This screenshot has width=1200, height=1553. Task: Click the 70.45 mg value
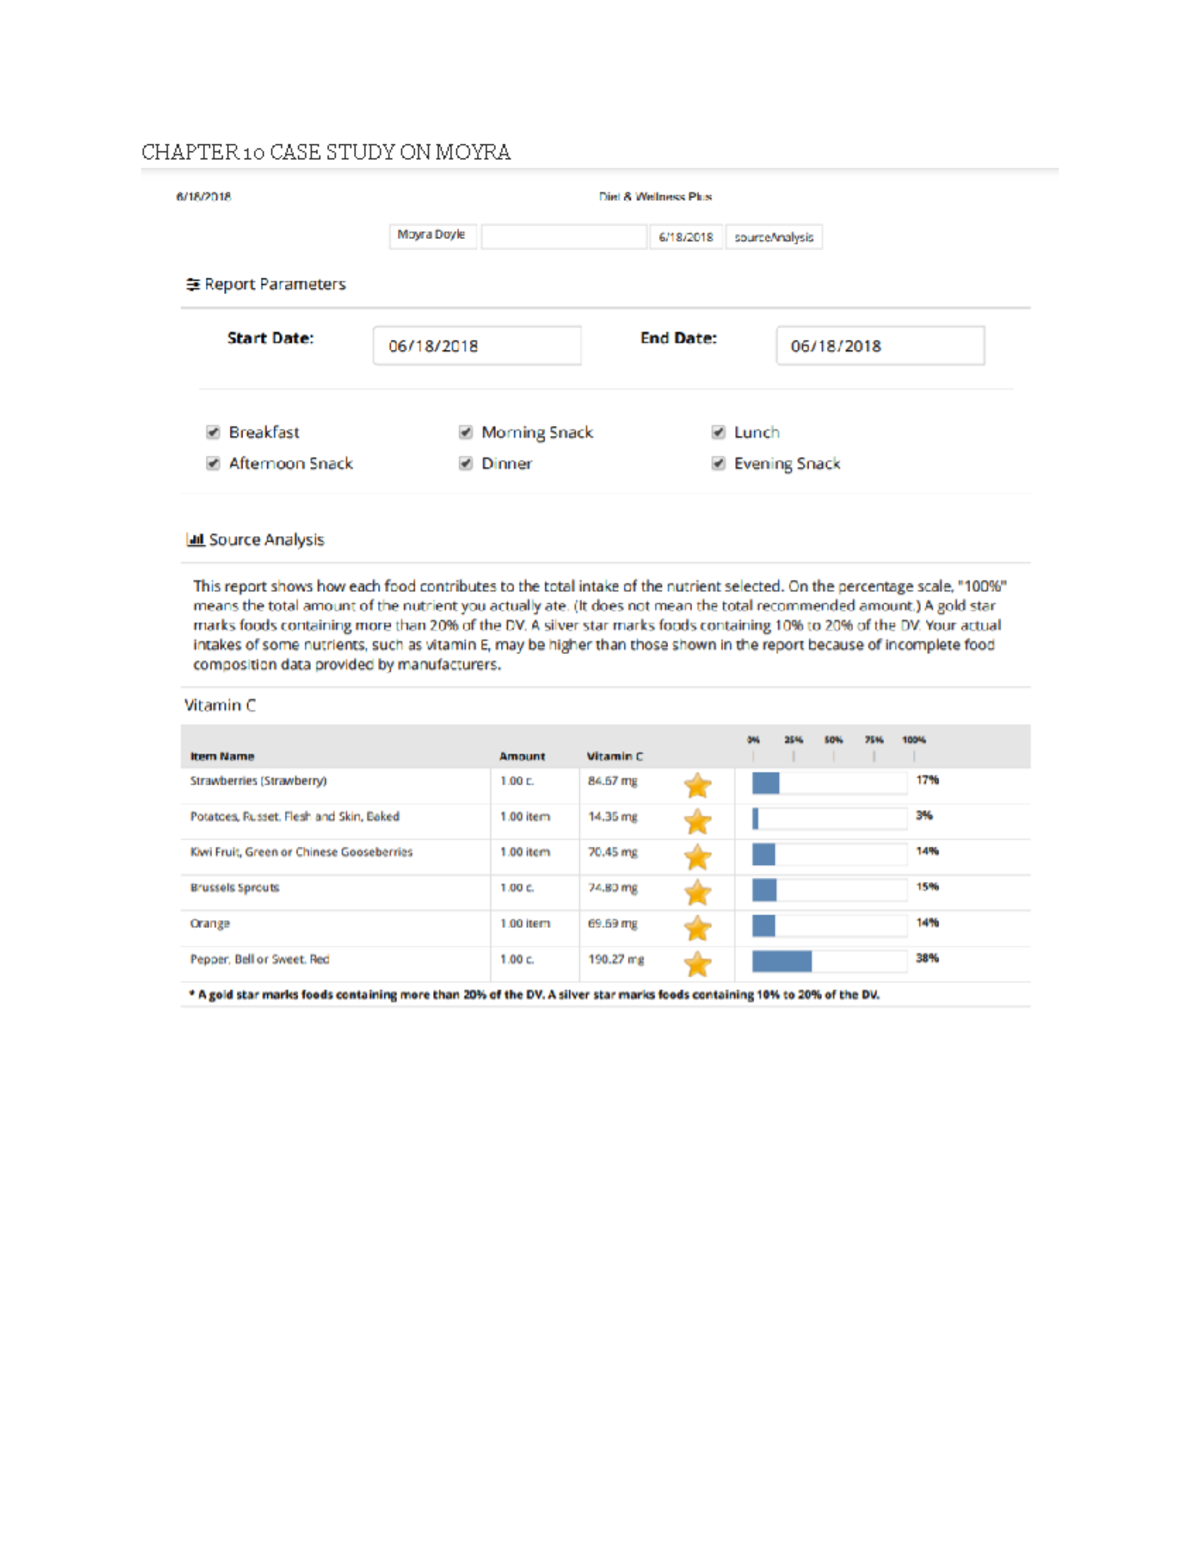[612, 852]
